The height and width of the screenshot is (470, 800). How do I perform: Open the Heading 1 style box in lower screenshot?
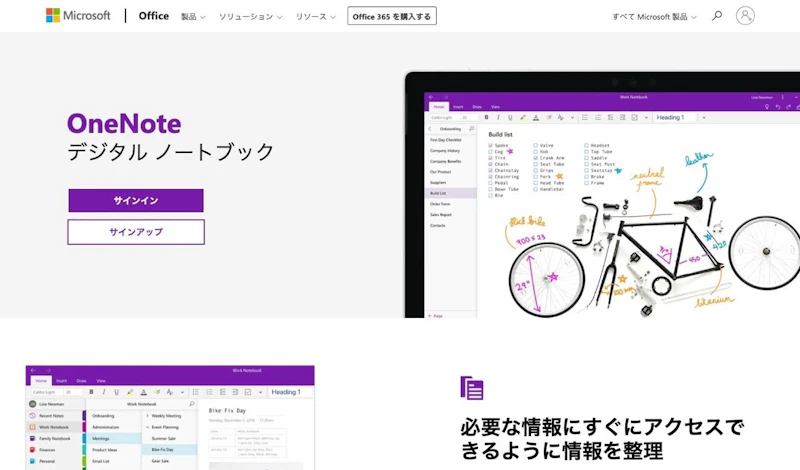click(289, 392)
